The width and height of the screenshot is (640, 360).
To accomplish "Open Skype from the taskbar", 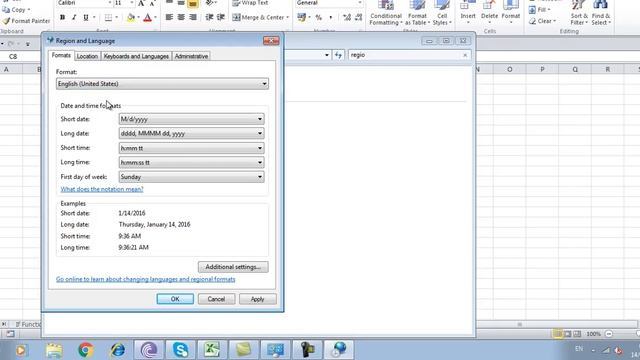I will click(x=180, y=350).
